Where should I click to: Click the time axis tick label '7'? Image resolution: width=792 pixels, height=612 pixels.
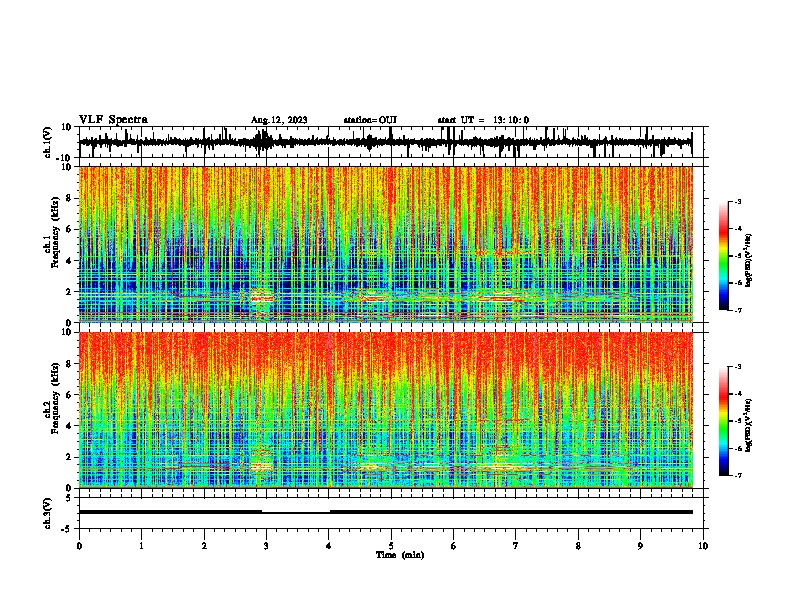[x=516, y=546]
